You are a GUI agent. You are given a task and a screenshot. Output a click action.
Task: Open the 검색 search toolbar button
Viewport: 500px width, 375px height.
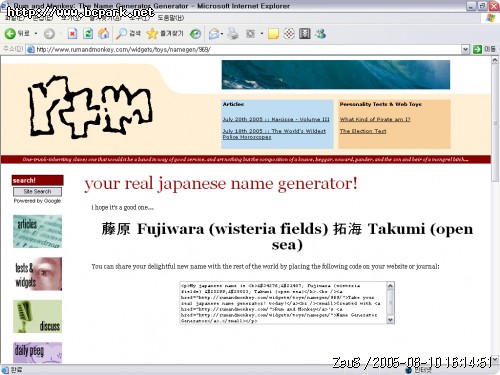pos(128,34)
